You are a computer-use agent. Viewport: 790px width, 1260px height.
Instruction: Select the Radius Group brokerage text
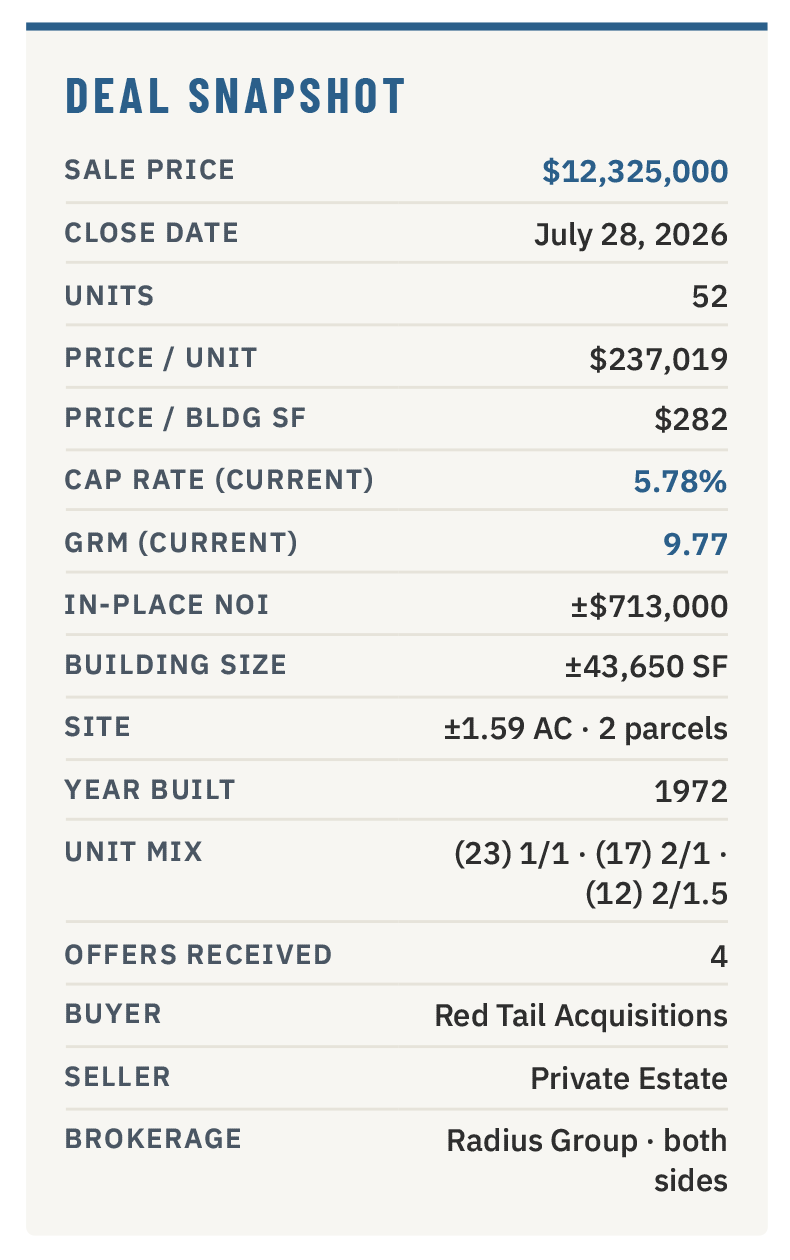coord(541,1141)
